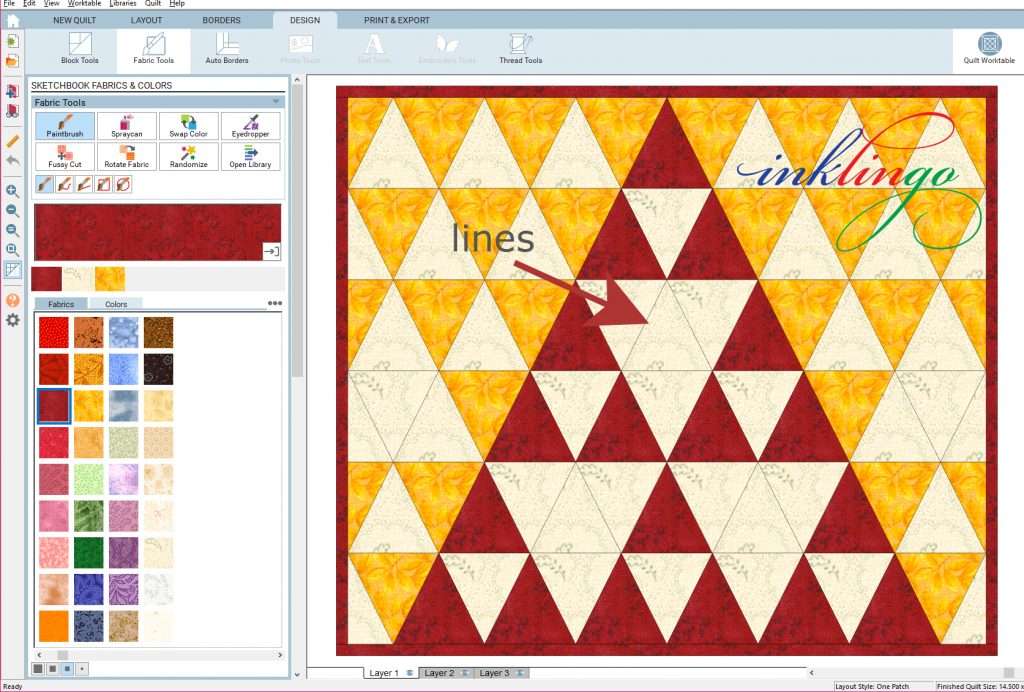Enable the oval brush style
The width and height of the screenshot is (1024, 692).
[123, 185]
